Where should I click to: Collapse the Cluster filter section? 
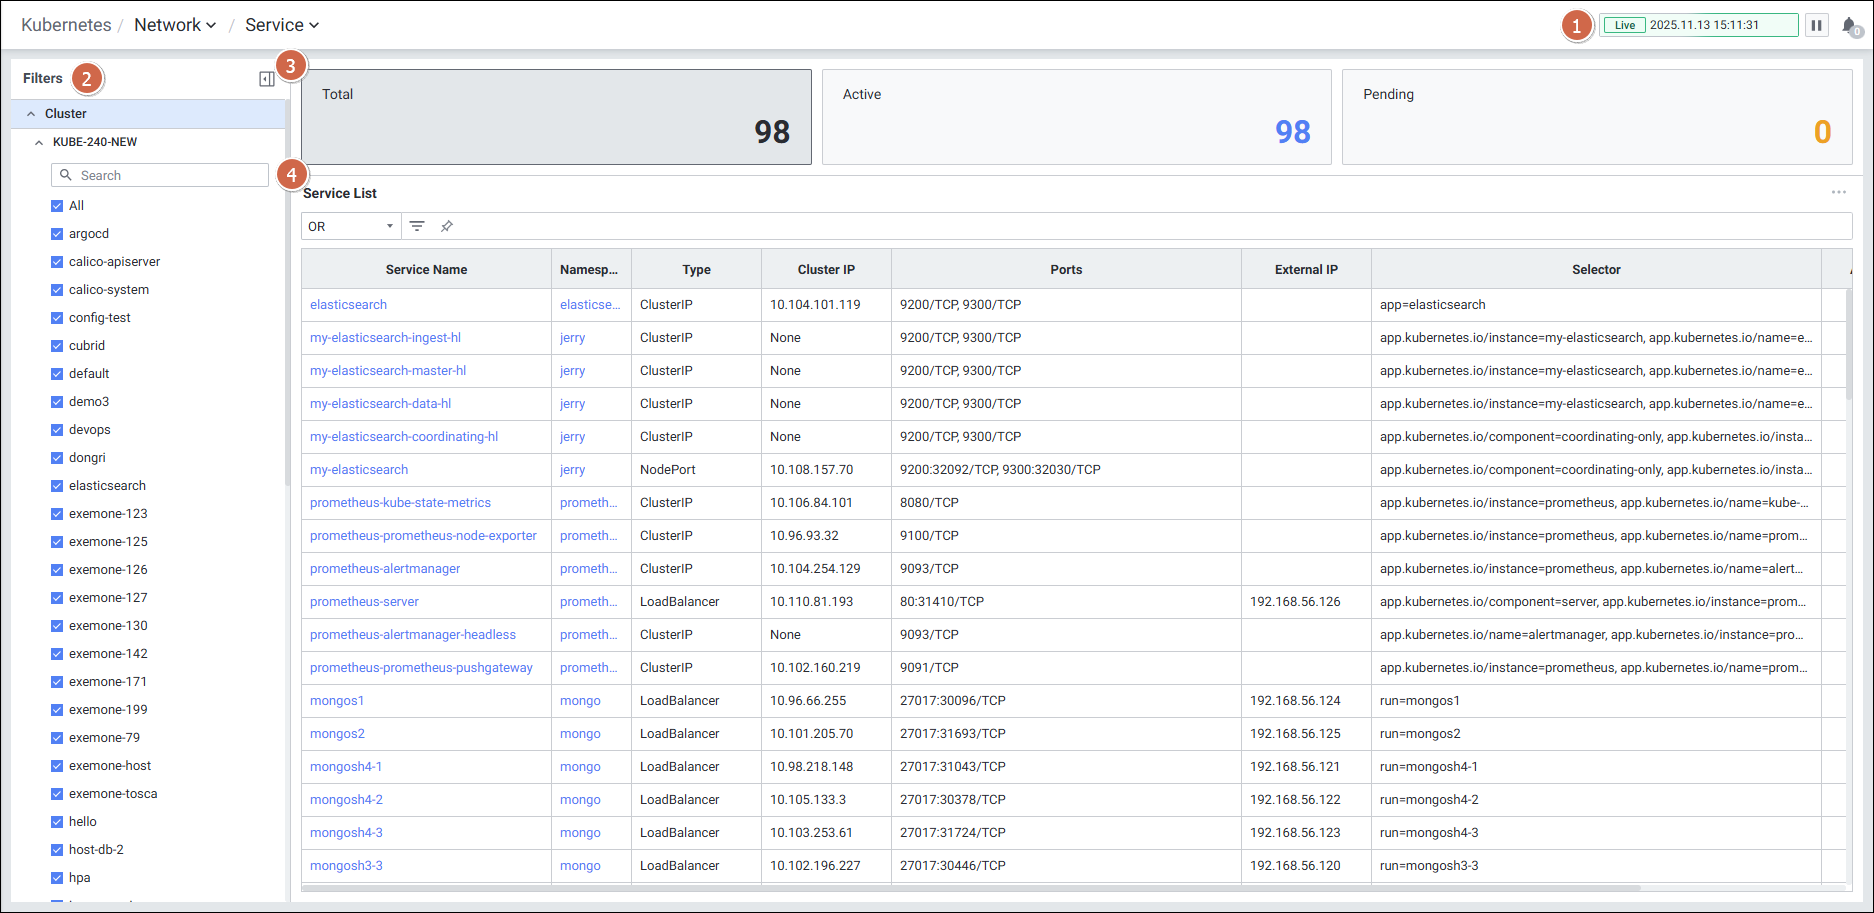point(31,114)
